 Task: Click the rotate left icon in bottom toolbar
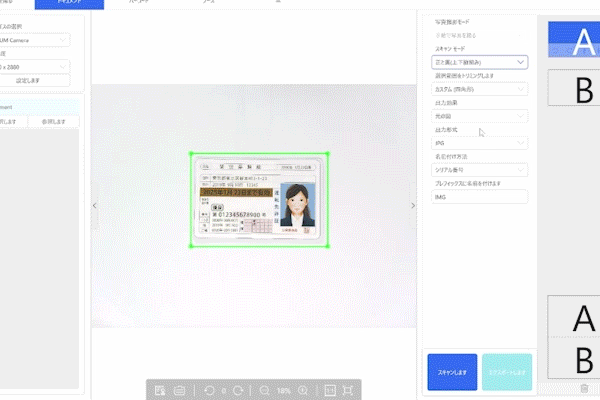(207, 389)
